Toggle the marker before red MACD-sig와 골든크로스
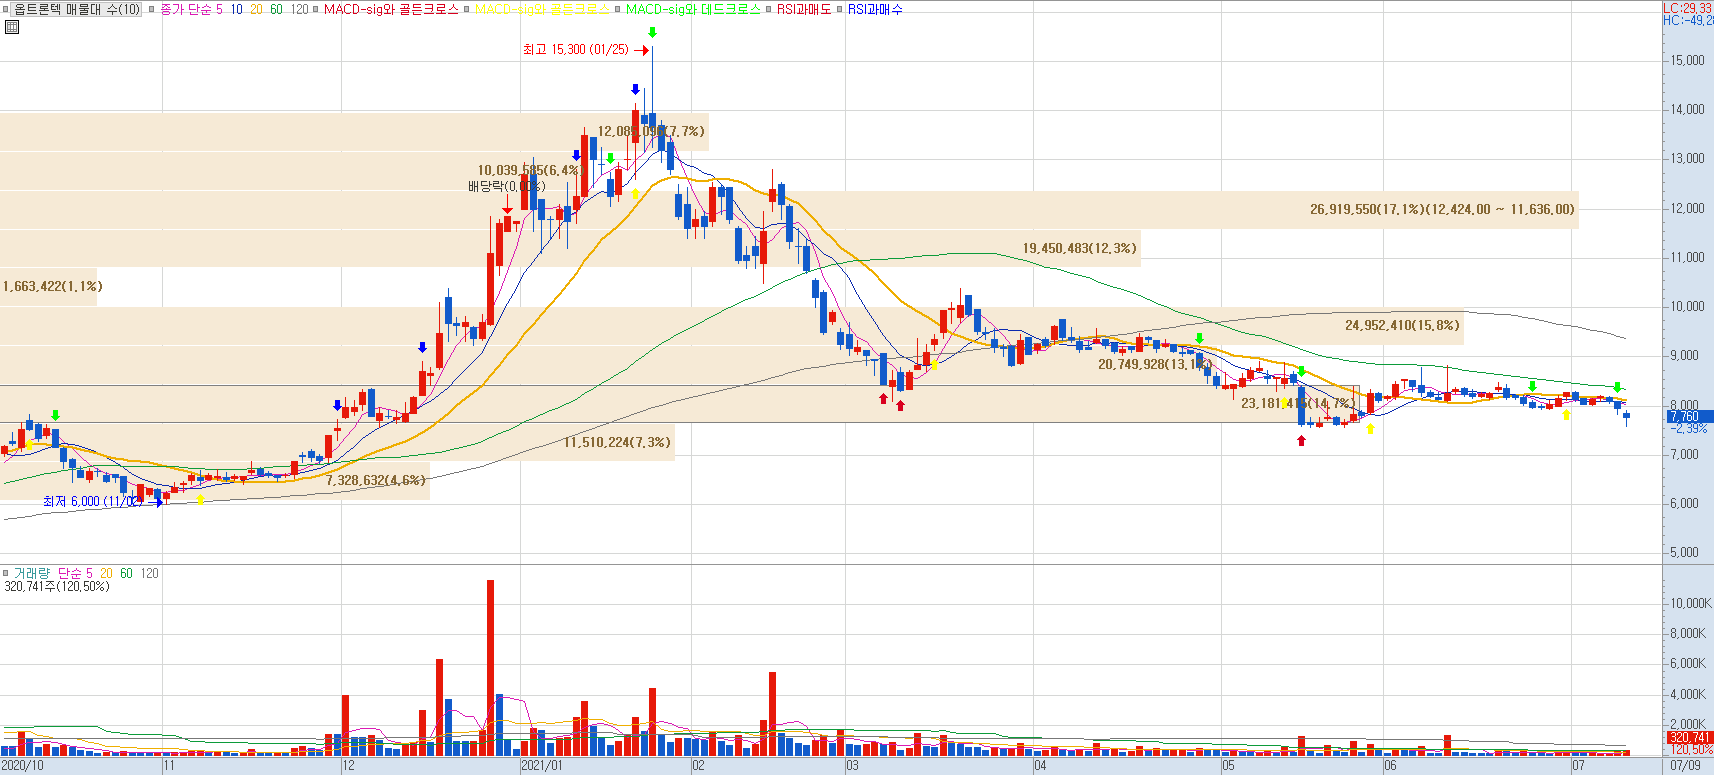 pos(315,9)
